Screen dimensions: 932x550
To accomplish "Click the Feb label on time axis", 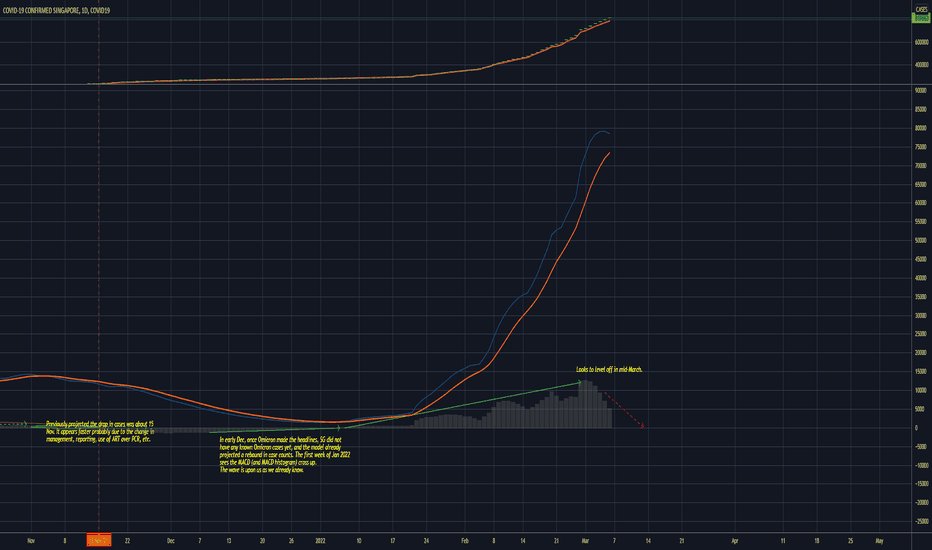I will (465, 541).
